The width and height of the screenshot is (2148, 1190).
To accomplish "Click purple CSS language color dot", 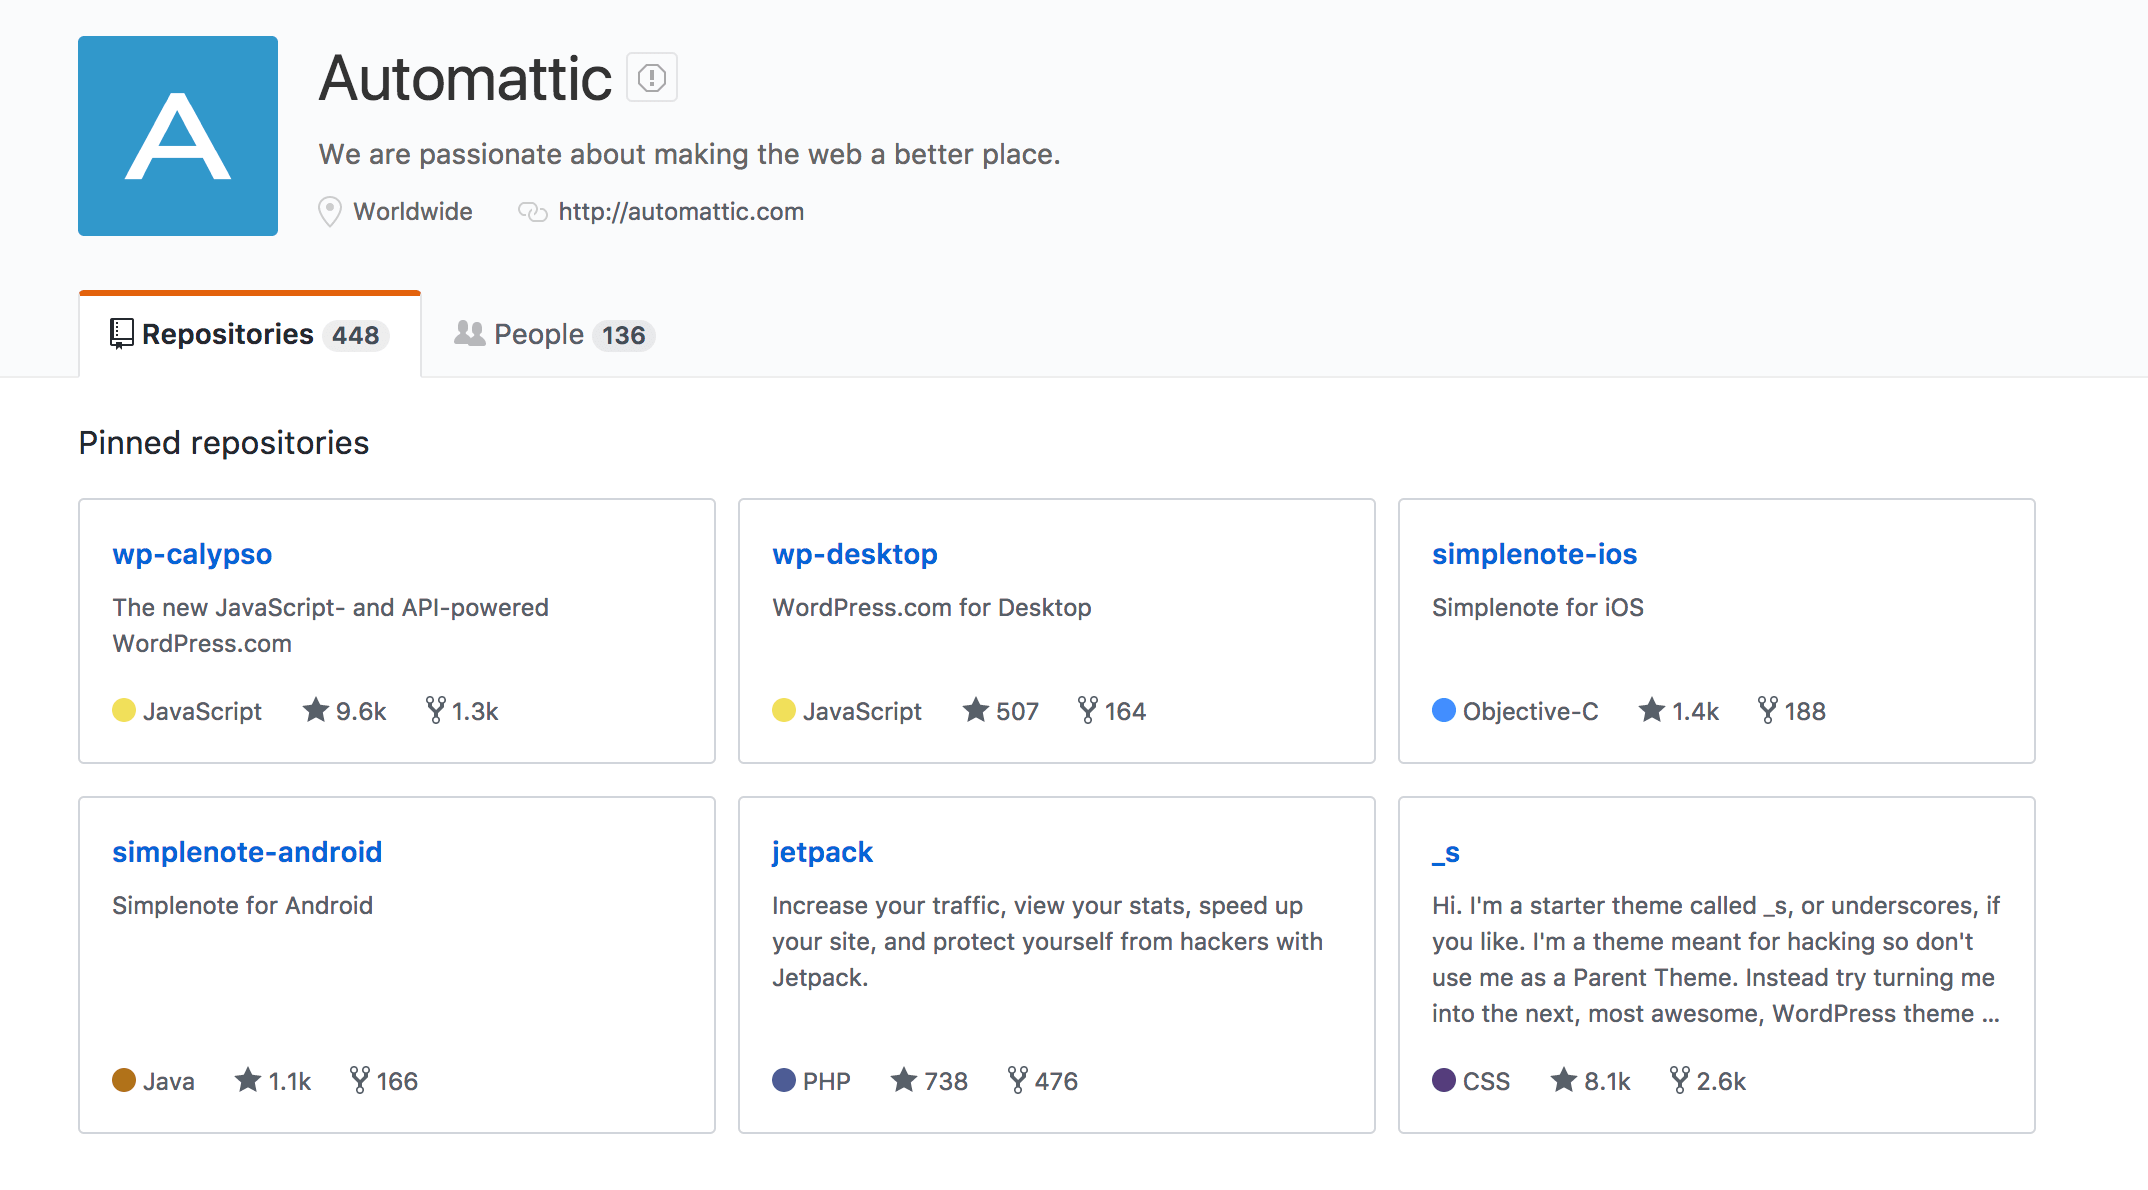I will point(1444,1080).
